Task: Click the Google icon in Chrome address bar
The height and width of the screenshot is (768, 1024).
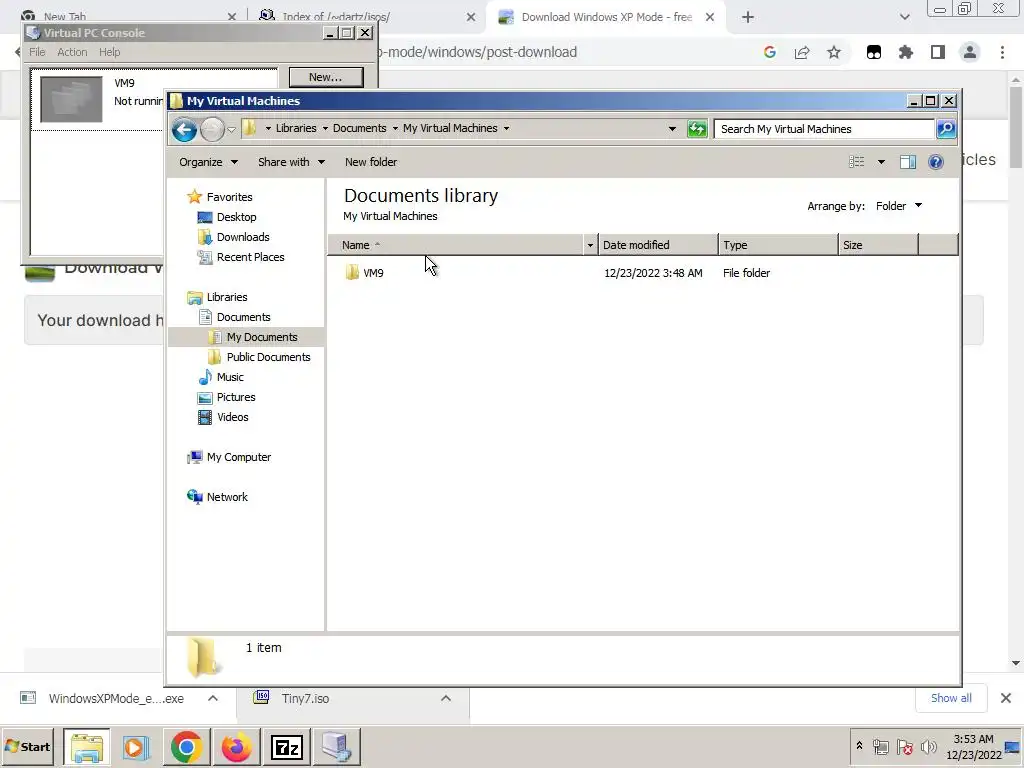Action: (x=770, y=52)
